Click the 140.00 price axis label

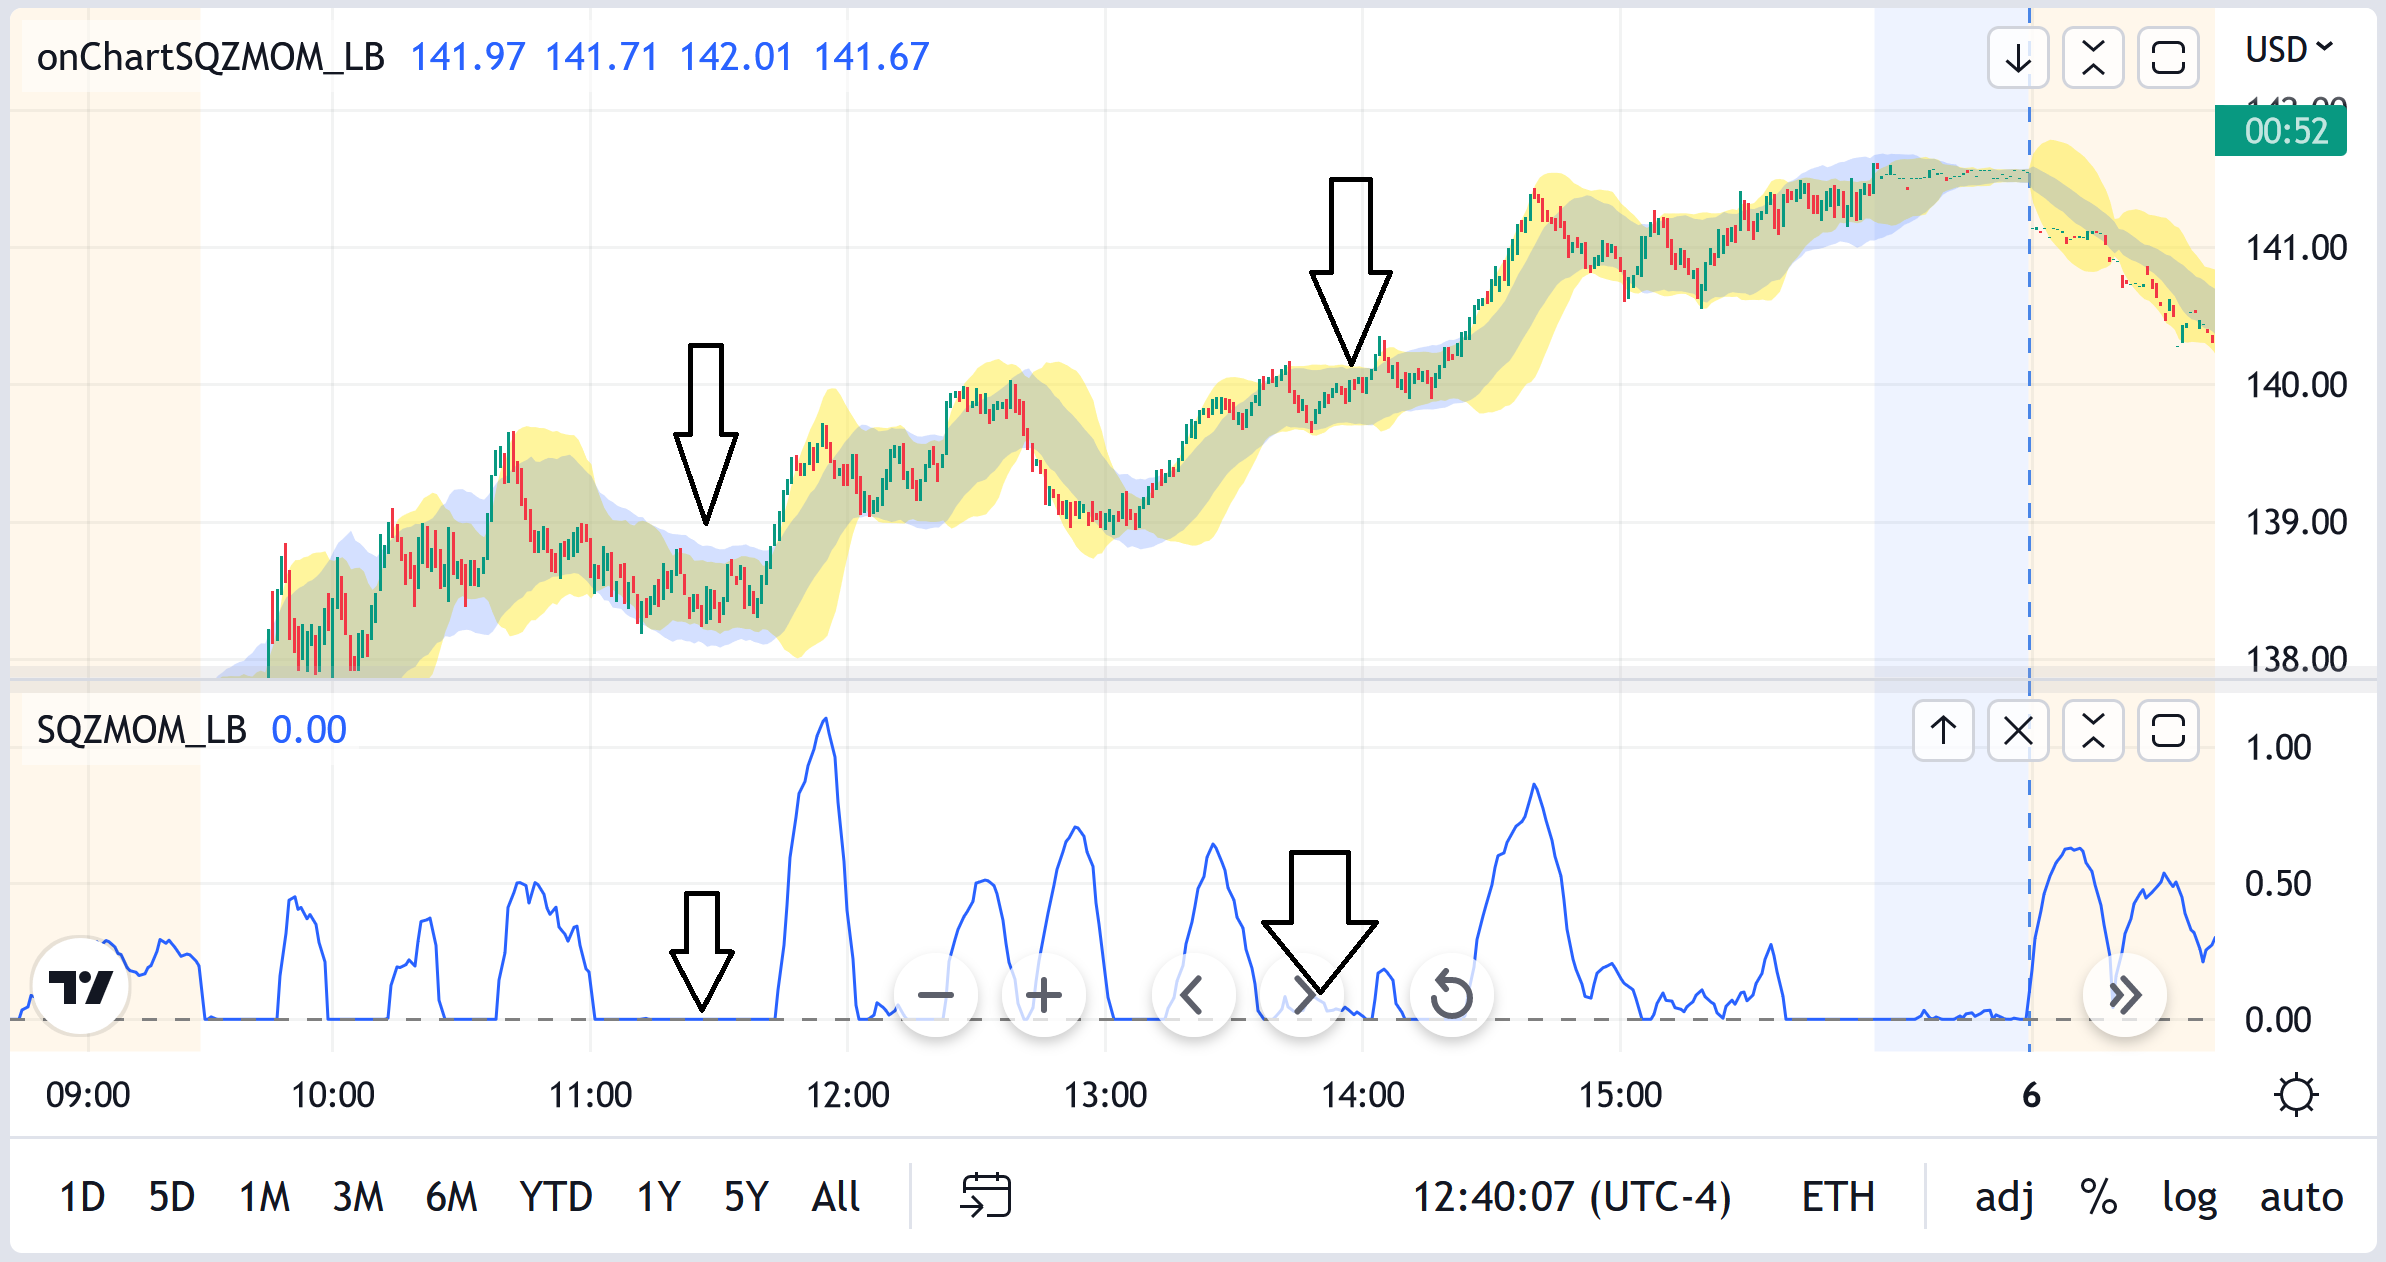[2296, 385]
